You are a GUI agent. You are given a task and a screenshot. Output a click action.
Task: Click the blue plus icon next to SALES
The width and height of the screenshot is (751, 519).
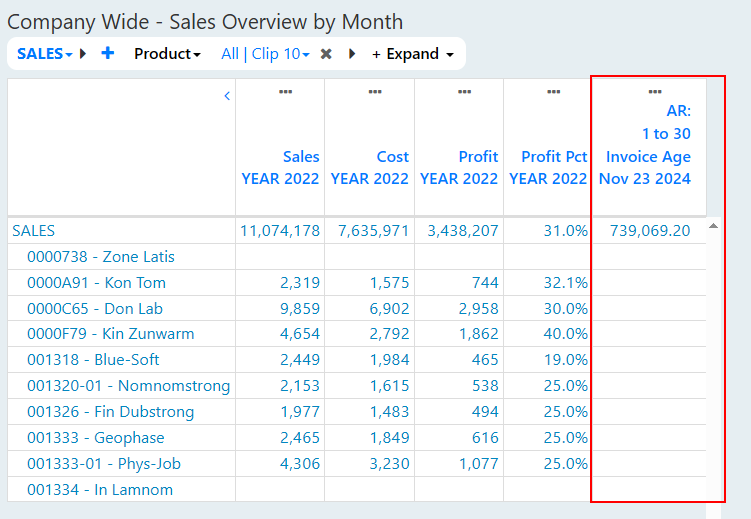pyautogui.click(x=108, y=53)
